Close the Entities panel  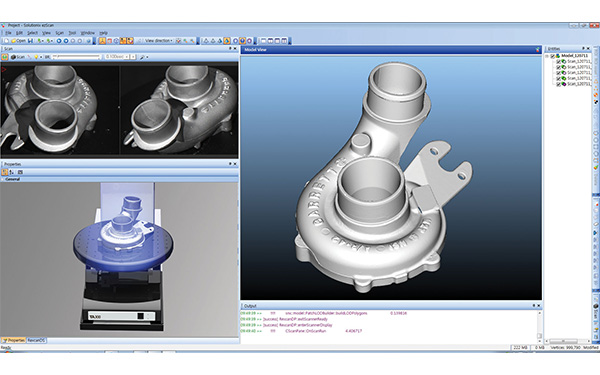click(588, 49)
